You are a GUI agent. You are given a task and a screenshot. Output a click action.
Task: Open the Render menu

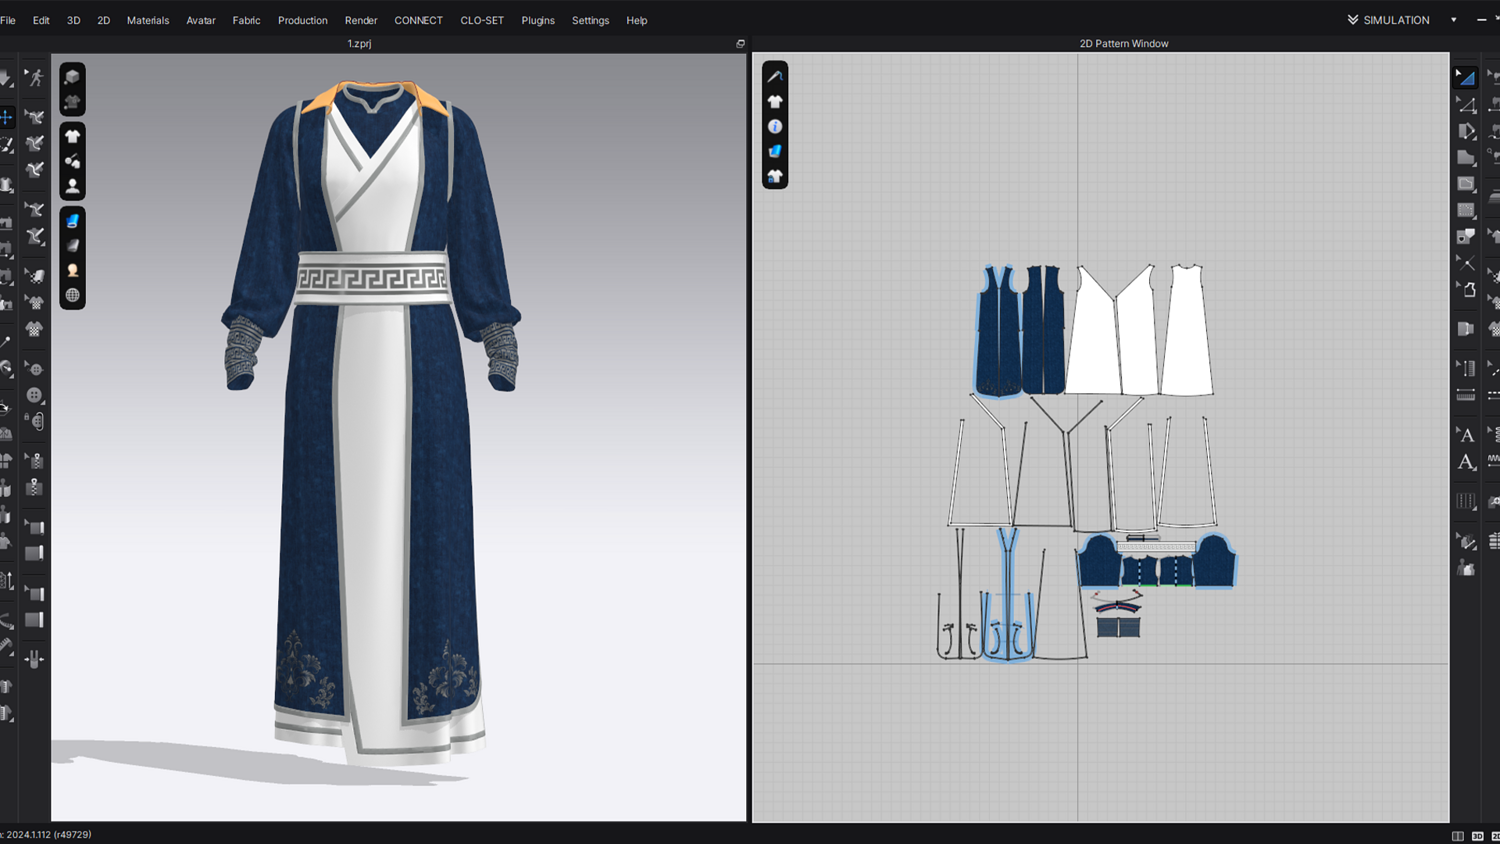361,20
